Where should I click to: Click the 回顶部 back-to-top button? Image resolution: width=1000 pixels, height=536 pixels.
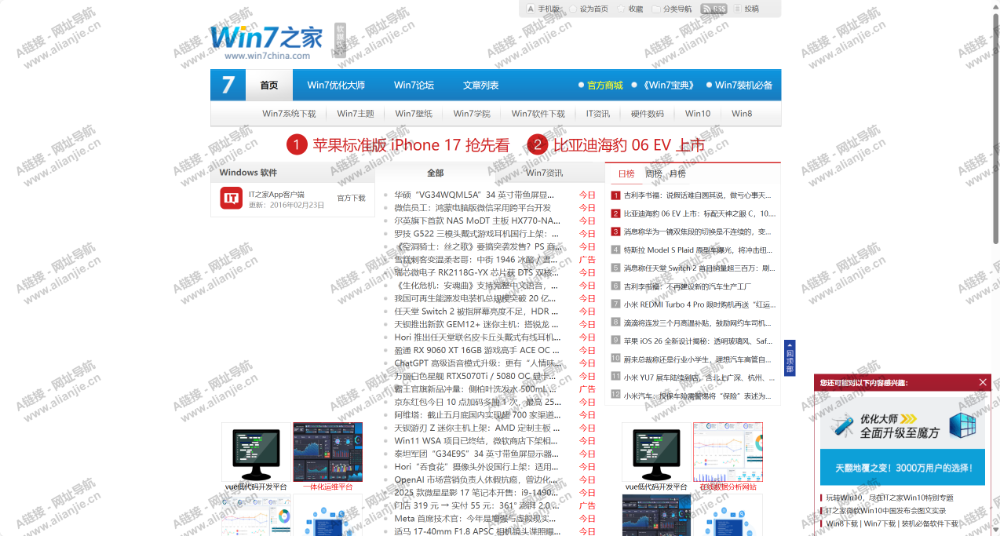pos(790,358)
